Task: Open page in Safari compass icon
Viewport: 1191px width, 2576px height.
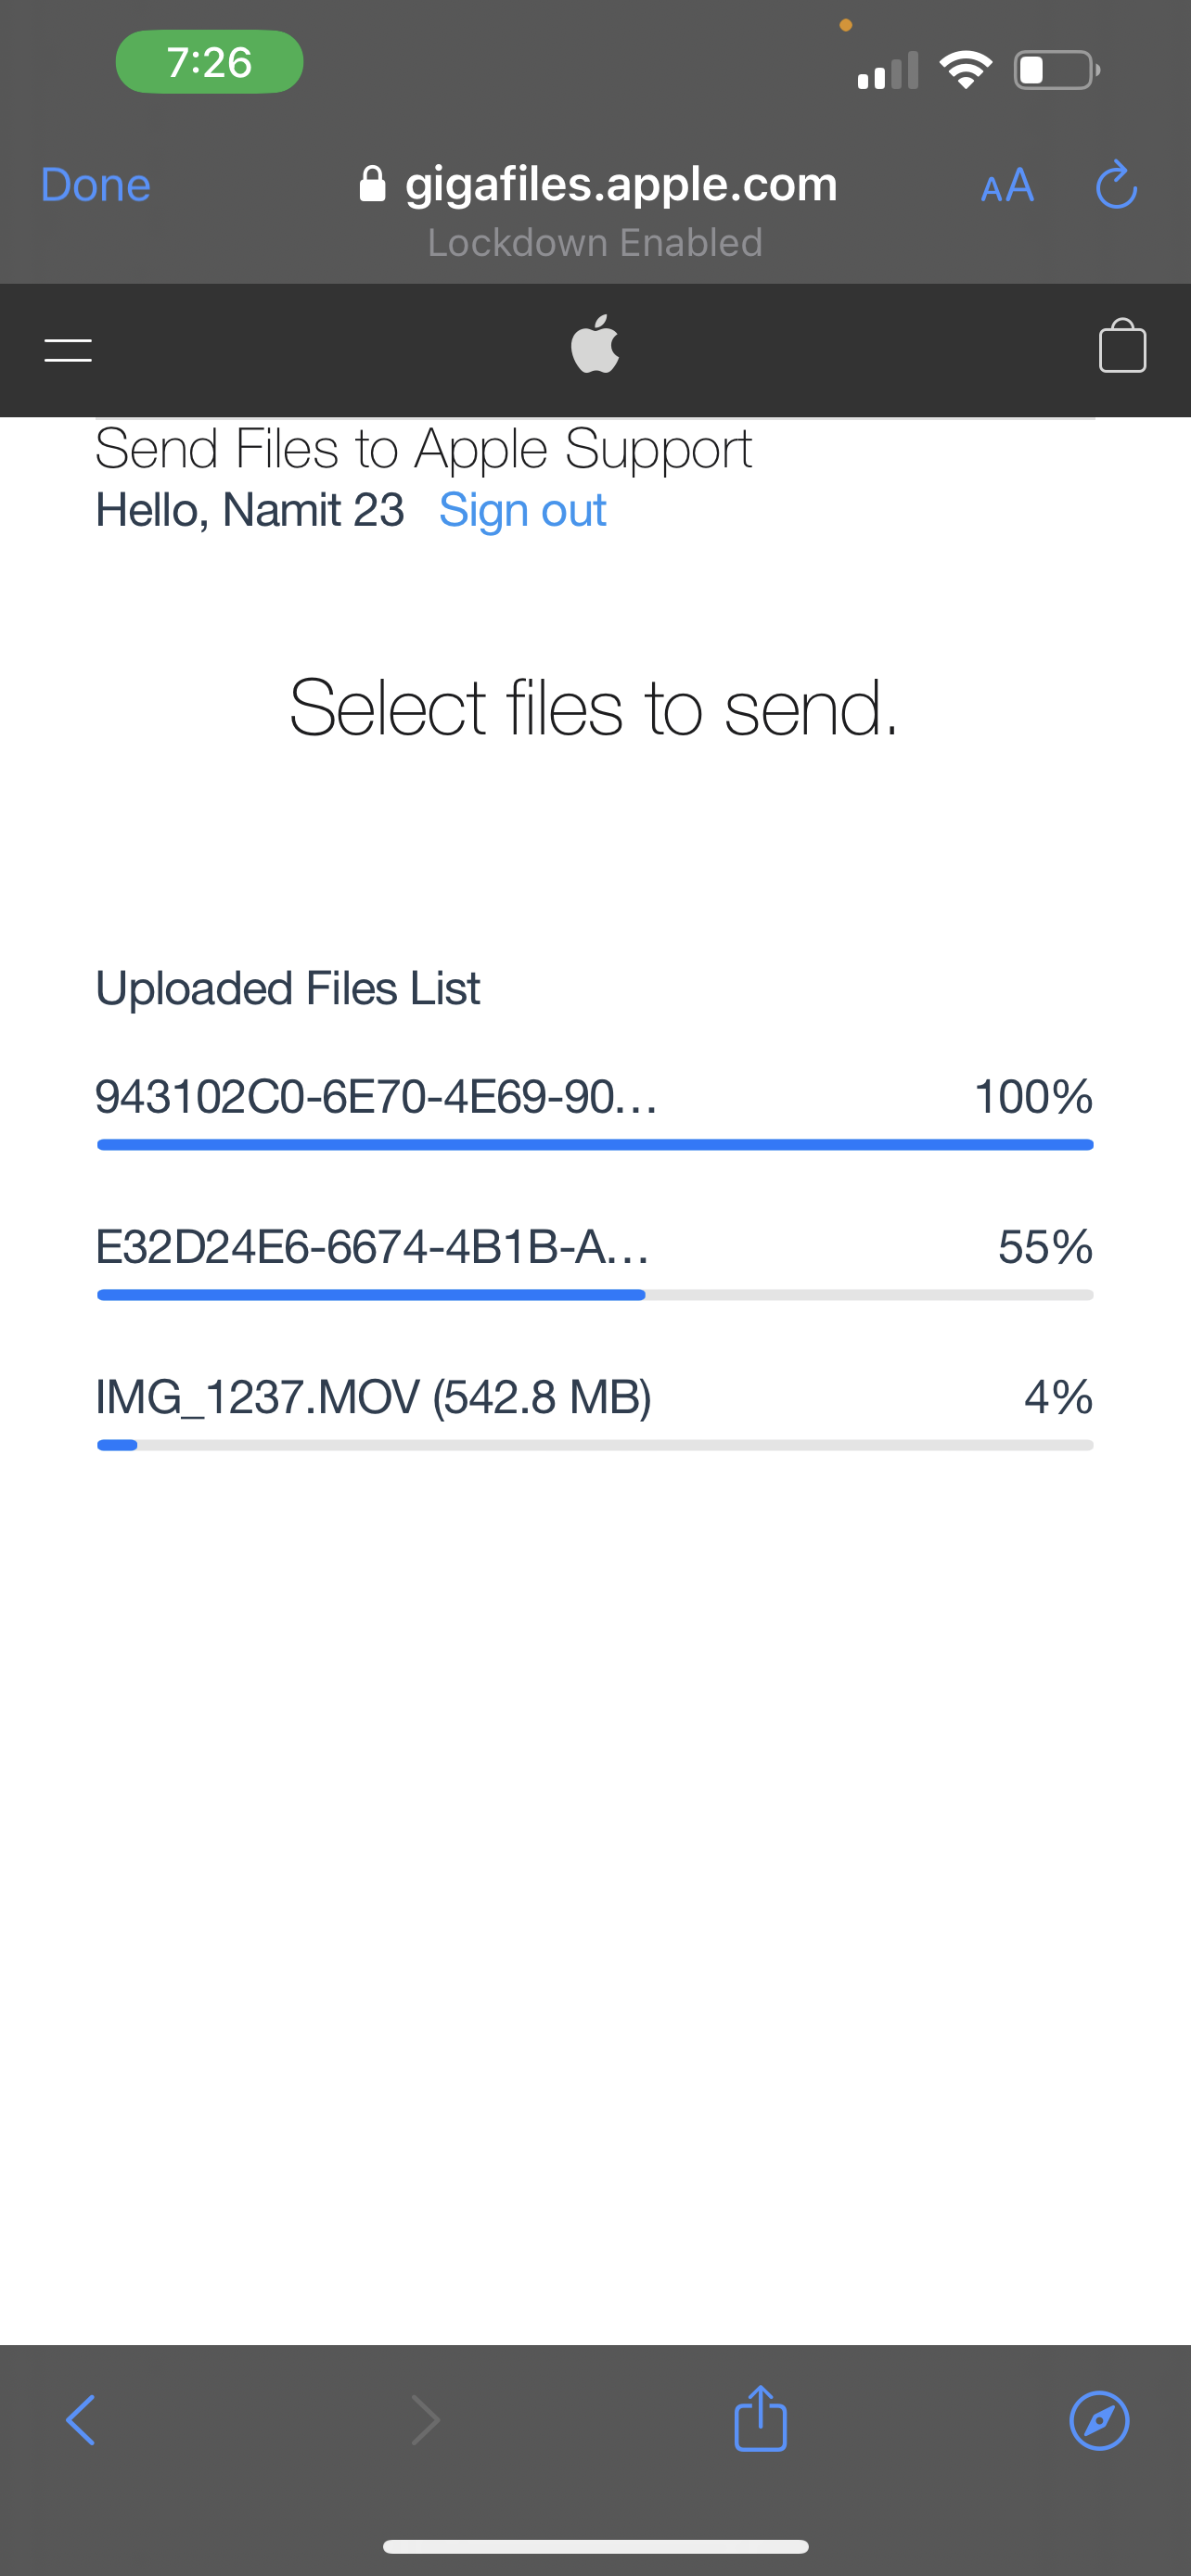Action: coord(1099,2420)
